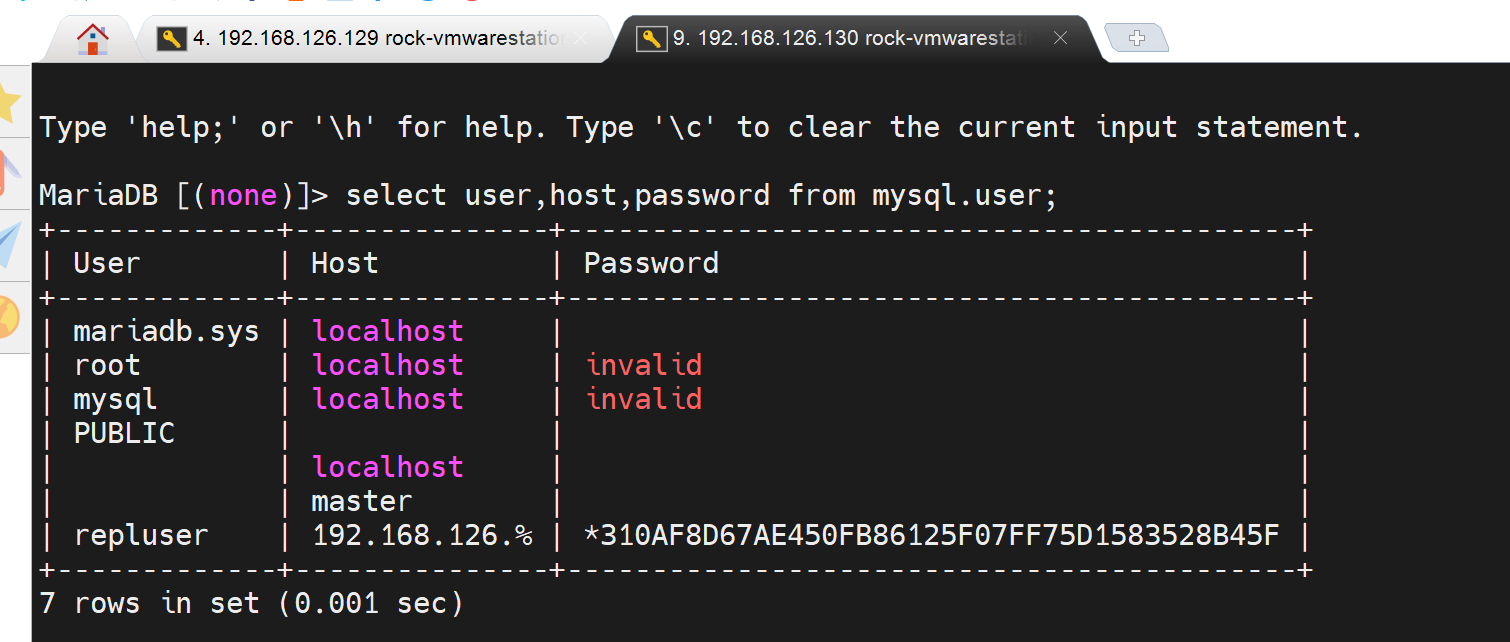Close the 192.168.126.130 session tab
1510x642 pixels.
click(x=1061, y=38)
